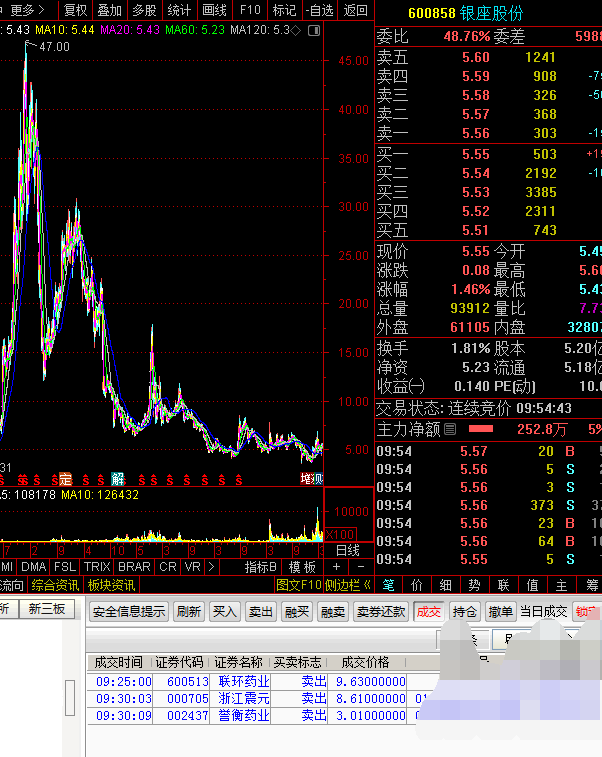Image resolution: width=602 pixels, height=757 pixels.
Task: Switch to the 值 value tab
Action: tap(532, 586)
